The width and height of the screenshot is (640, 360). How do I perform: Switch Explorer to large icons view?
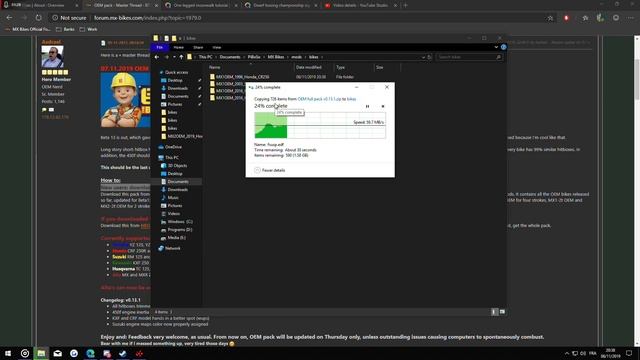point(502,312)
